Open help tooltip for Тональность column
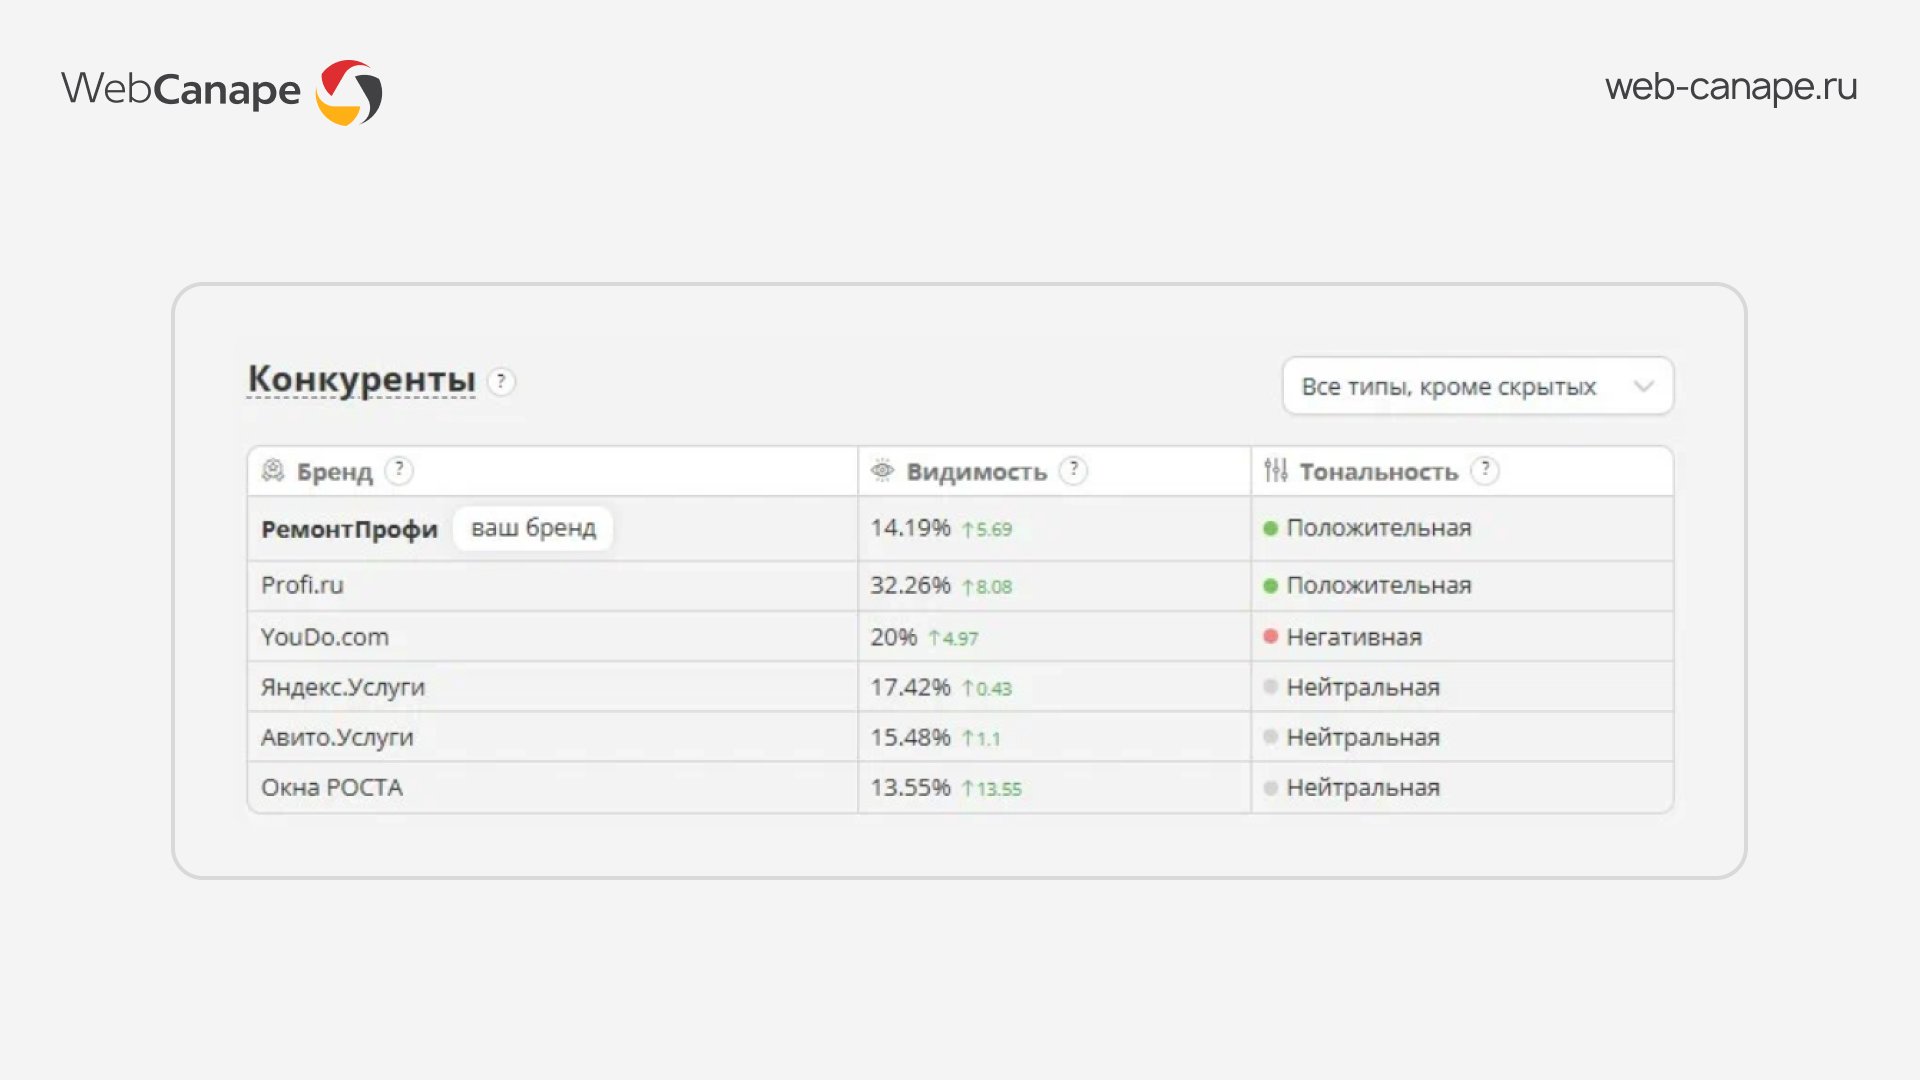Viewport: 1920px width, 1080px height. [1485, 470]
